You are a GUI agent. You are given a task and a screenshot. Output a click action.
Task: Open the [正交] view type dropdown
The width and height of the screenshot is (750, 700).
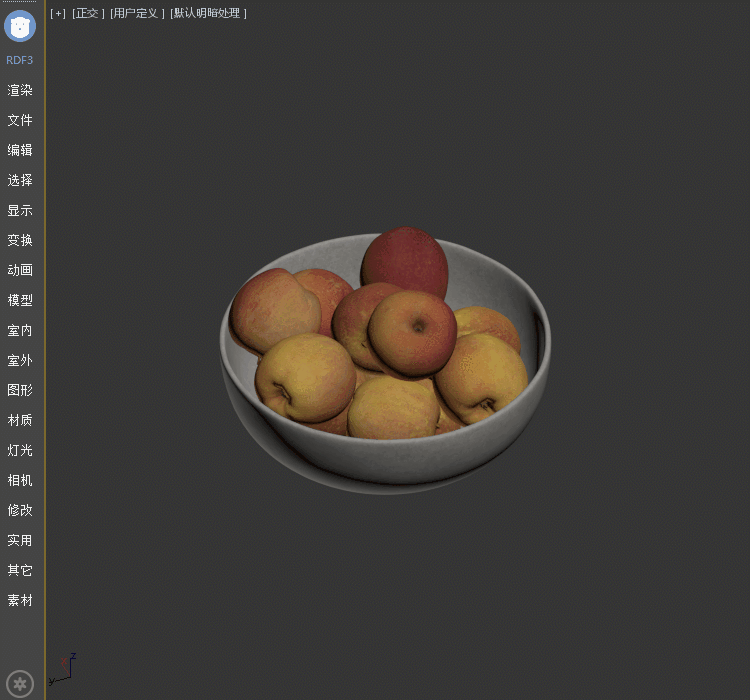pos(88,13)
